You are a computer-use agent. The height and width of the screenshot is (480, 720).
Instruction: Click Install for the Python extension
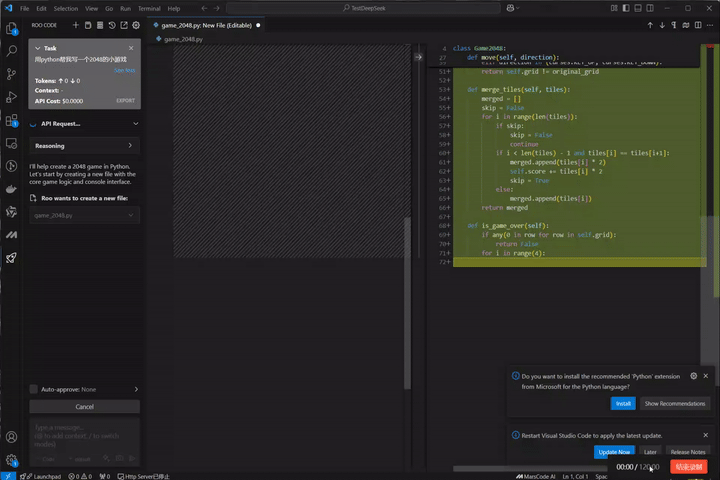pos(623,403)
